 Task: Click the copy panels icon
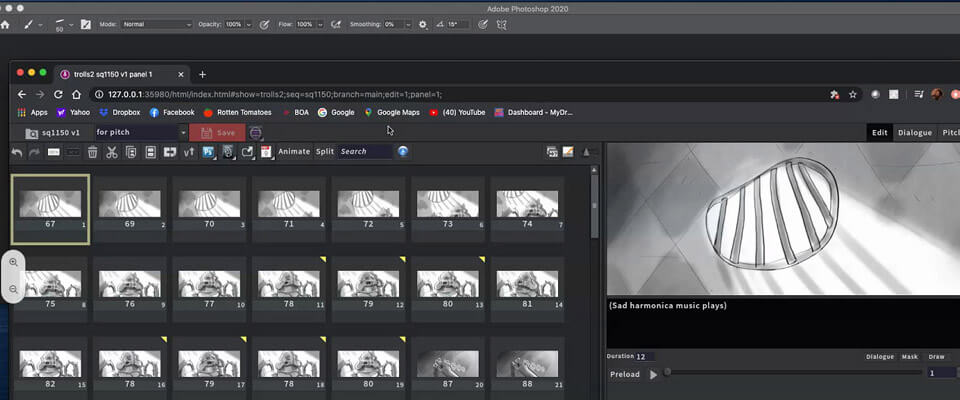130,152
